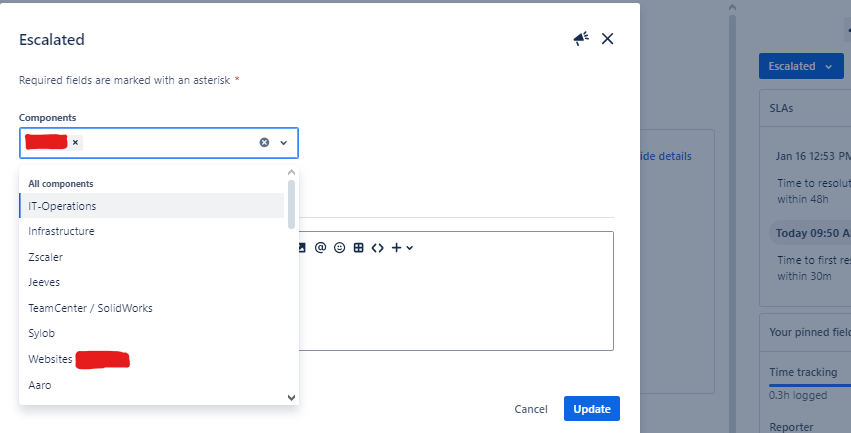Click the components list scrollbar thumb
This screenshot has height=433, width=851.
tap(291, 204)
